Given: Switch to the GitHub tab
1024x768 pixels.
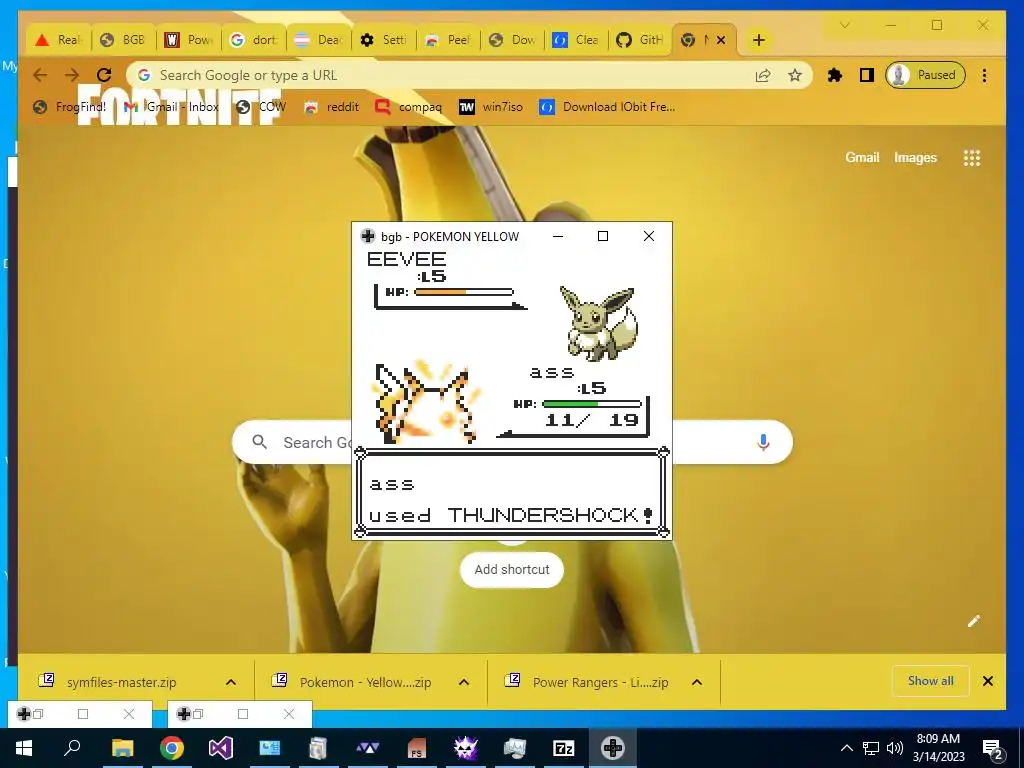Looking at the screenshot, I should tap(641, 40).
